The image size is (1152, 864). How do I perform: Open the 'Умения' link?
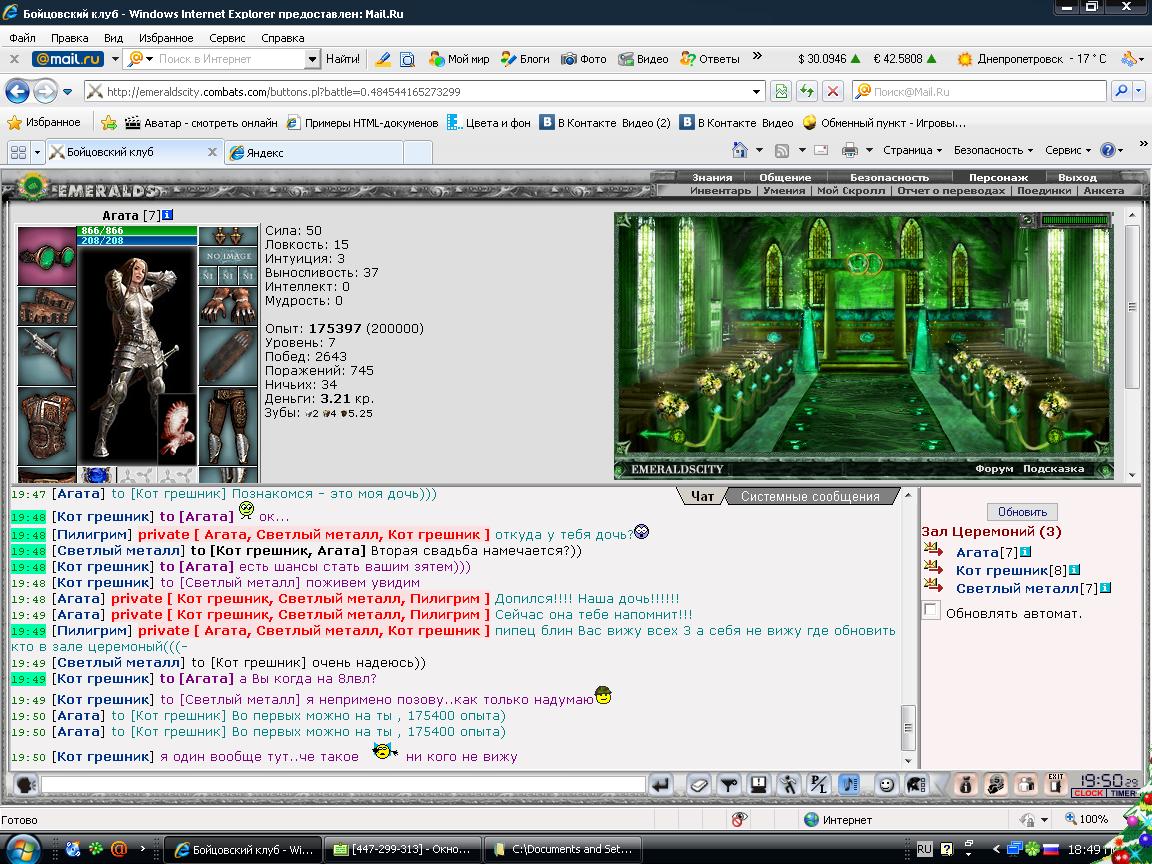pyautogui.click(x=784, y=190)
